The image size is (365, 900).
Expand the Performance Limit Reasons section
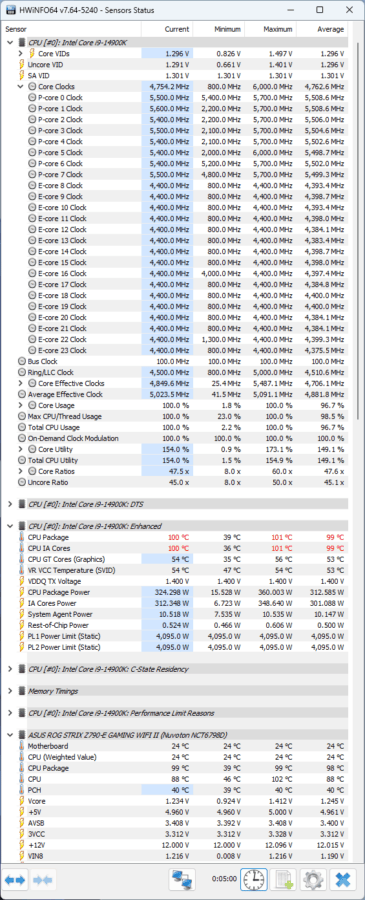click(x=10, y=713)
